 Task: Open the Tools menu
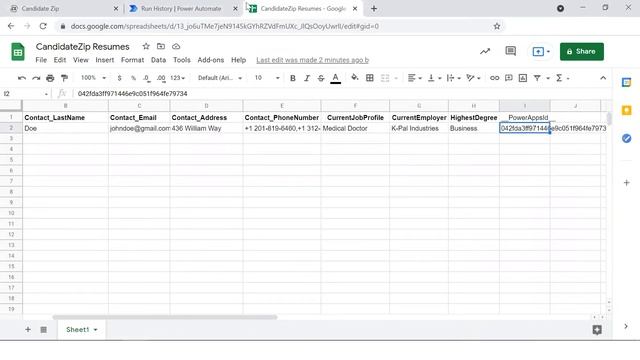coord(182,60)
